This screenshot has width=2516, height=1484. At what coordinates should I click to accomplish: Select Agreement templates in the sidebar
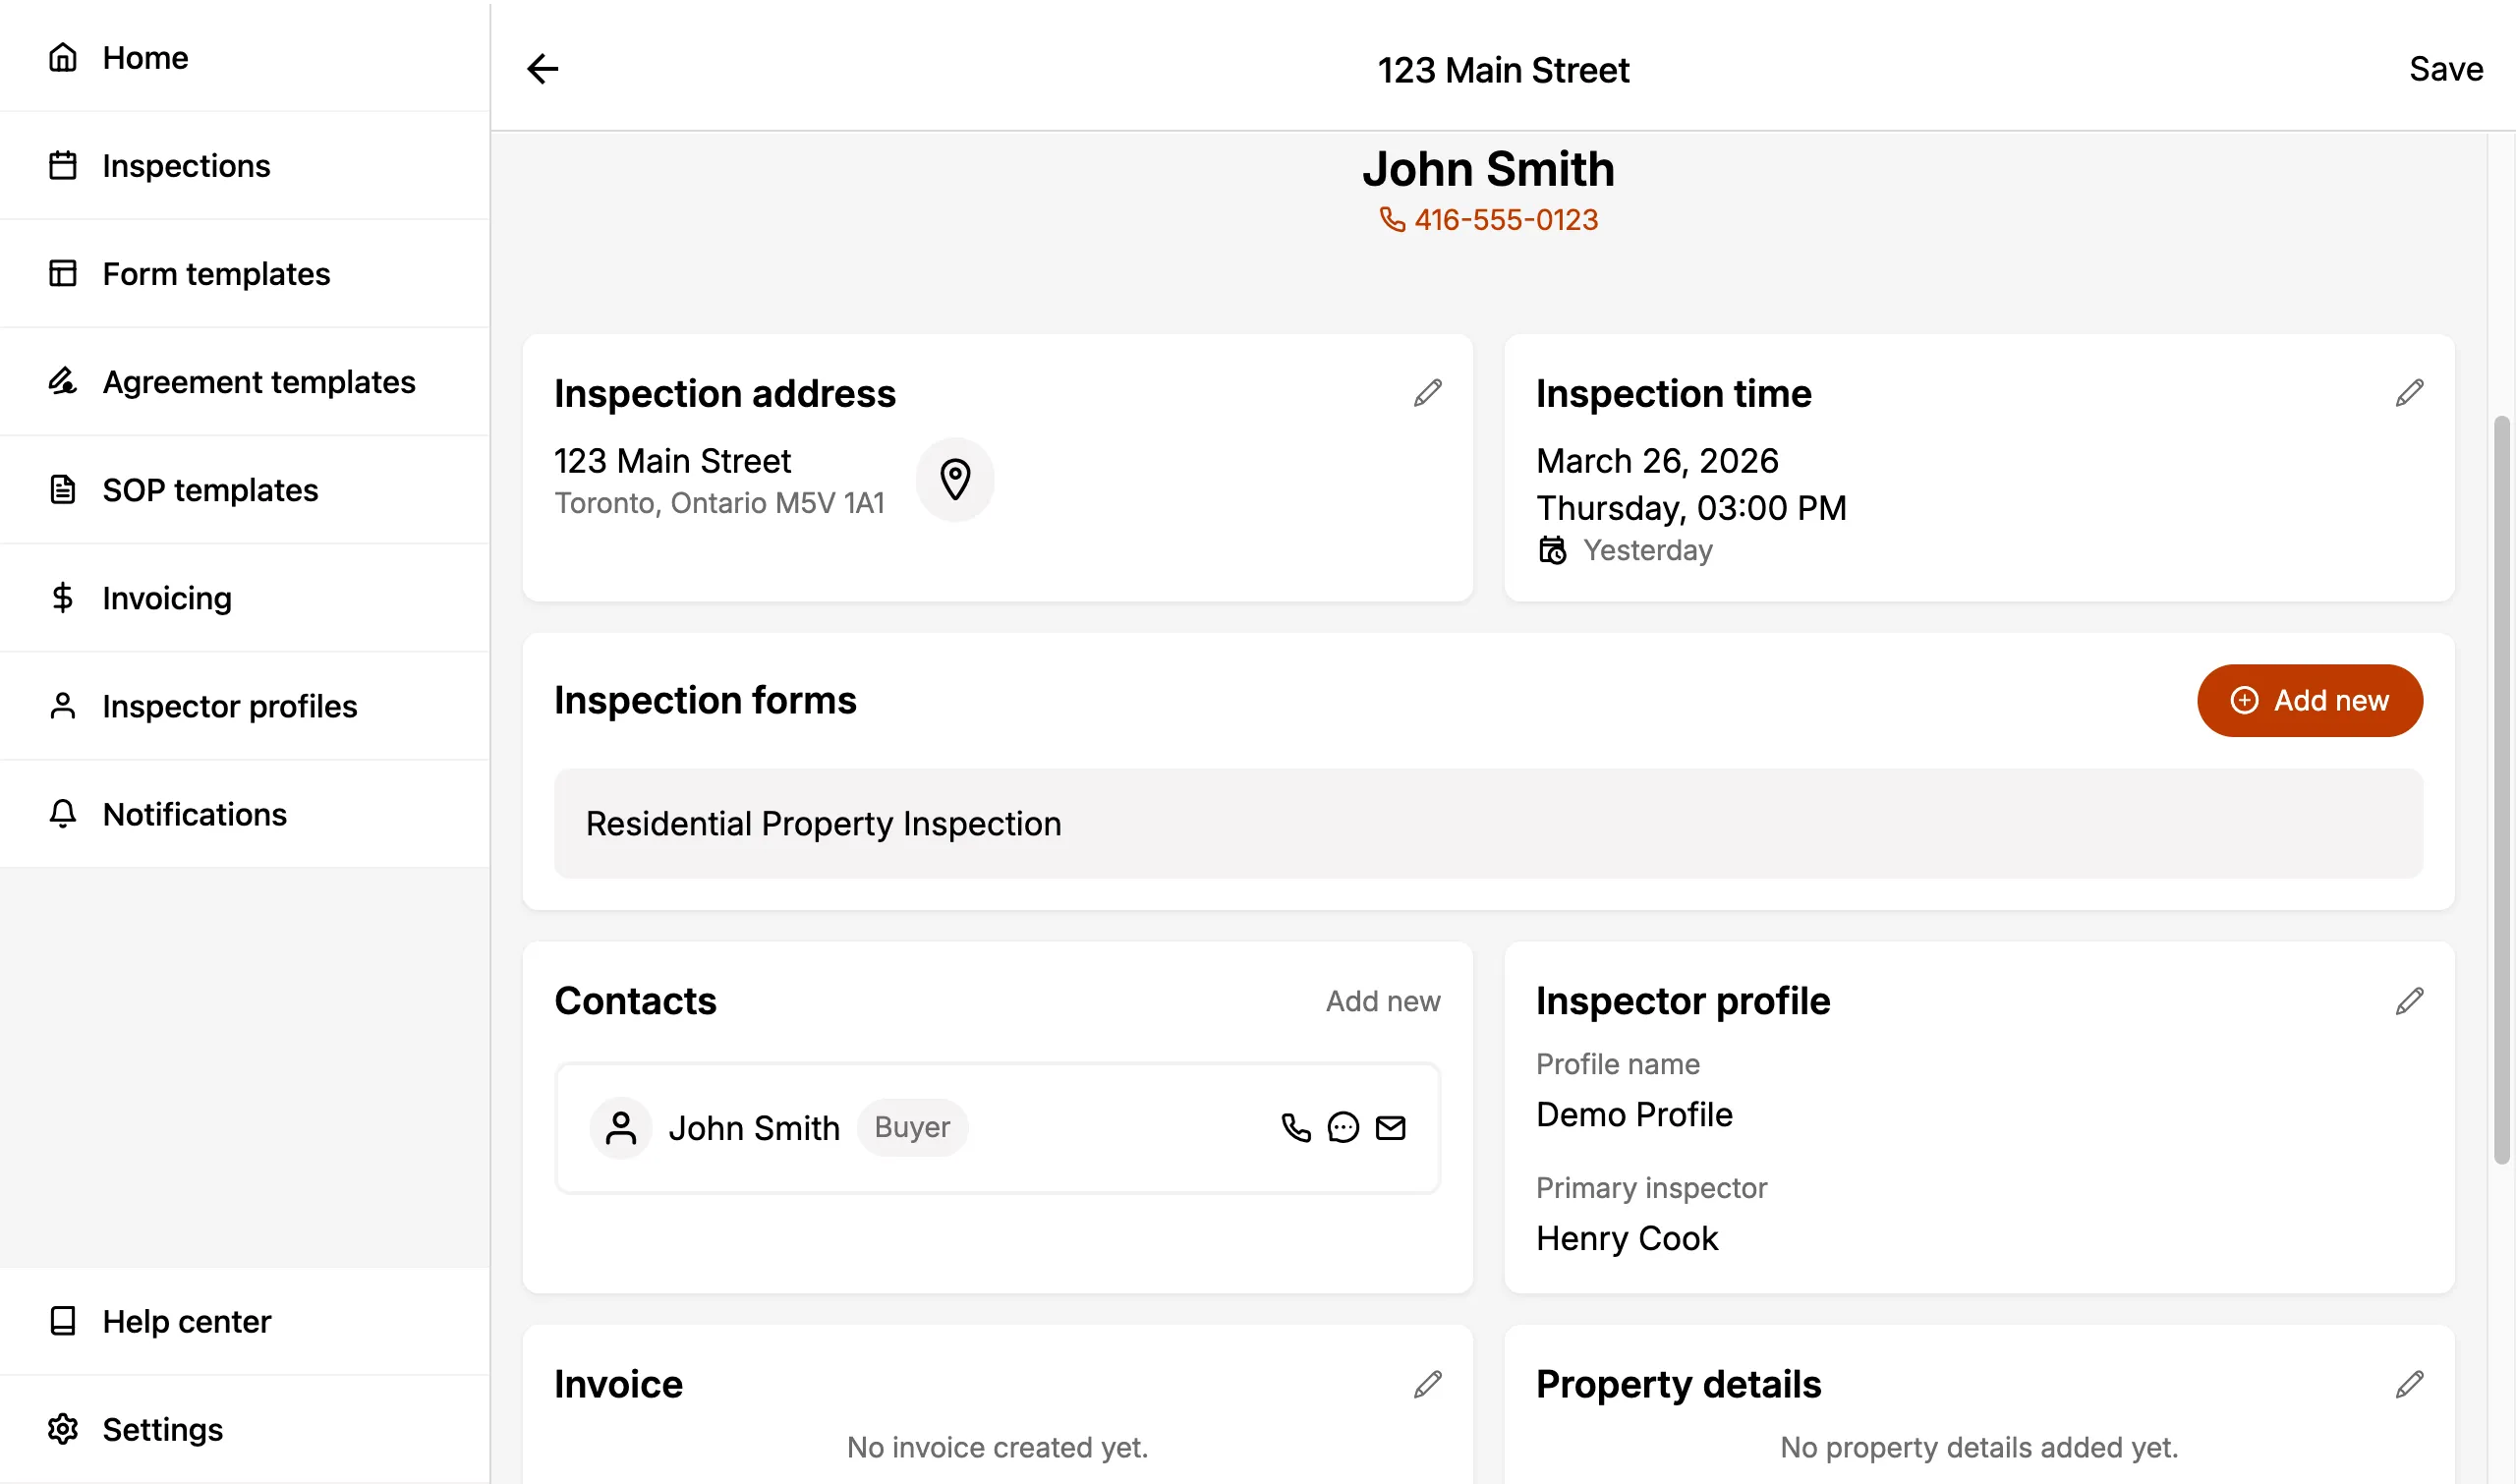(x=245, y=381)
